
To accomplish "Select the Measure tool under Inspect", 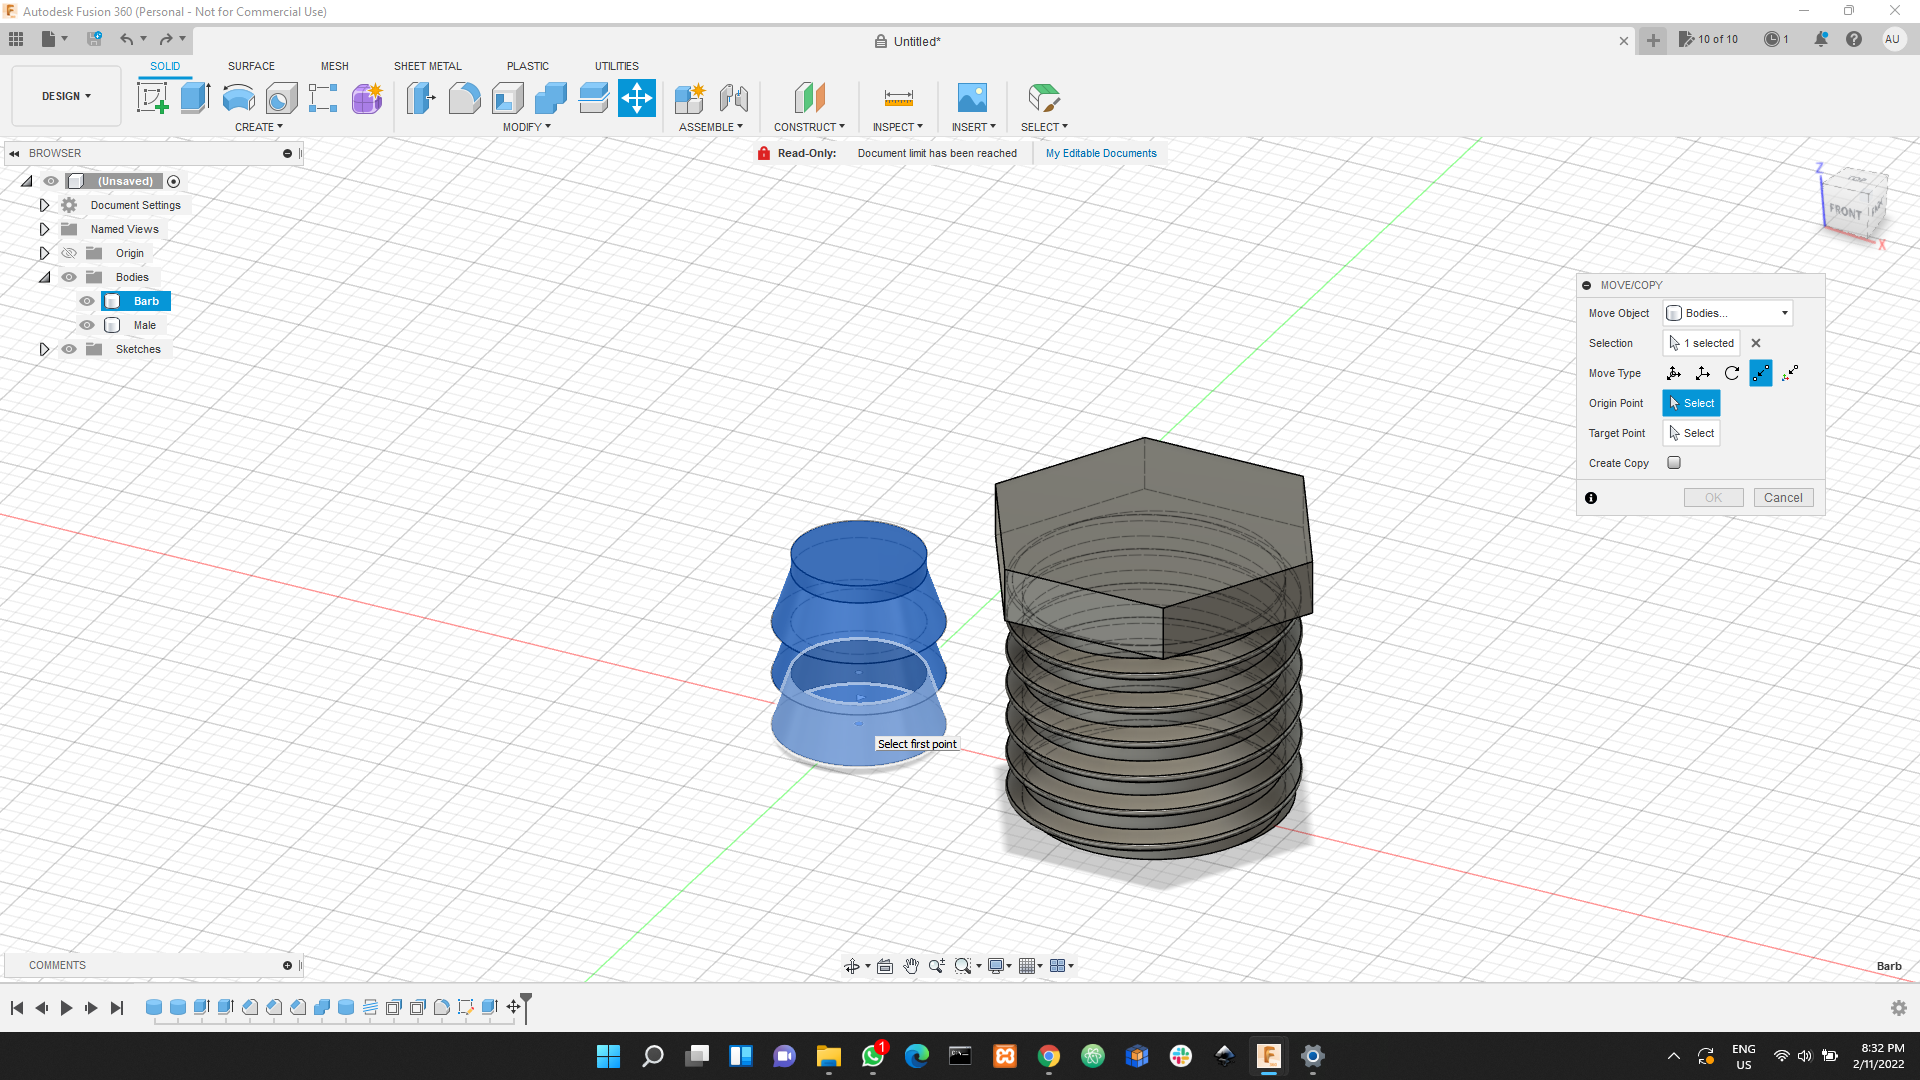I will point(898,98).
